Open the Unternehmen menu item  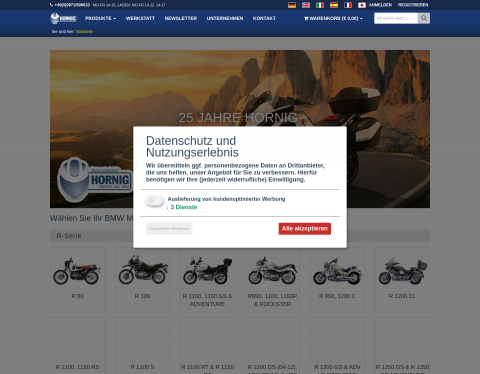225,18
